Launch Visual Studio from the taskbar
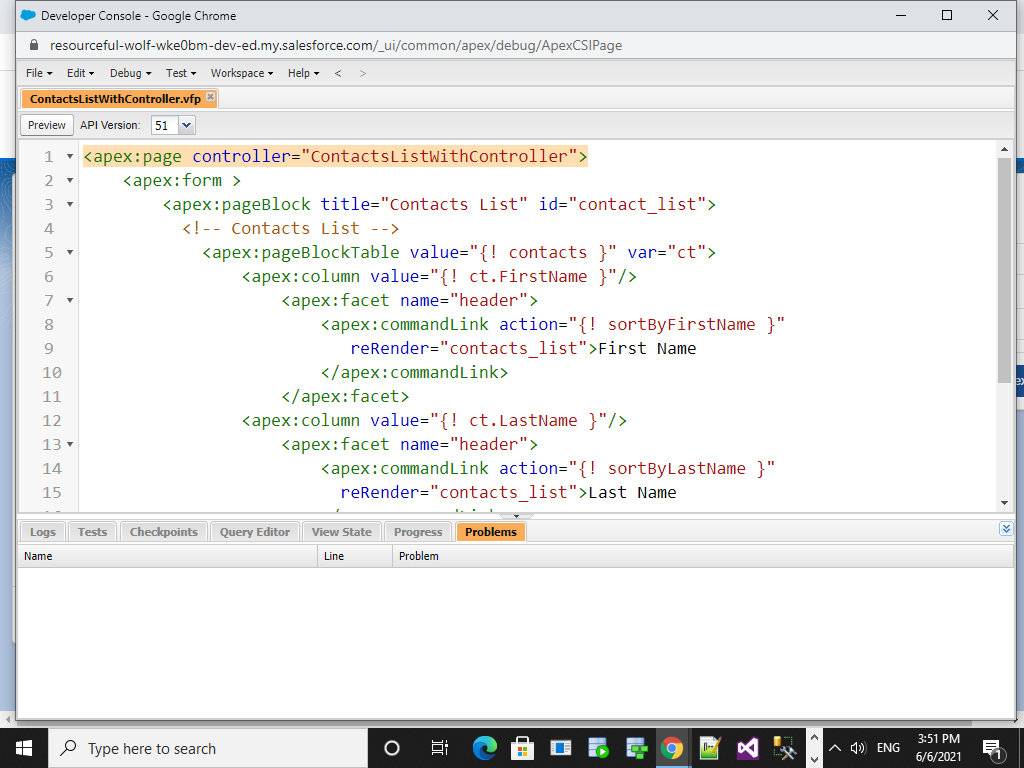Viewport: 1024px width, 768px height. click(x=747, y=747)
